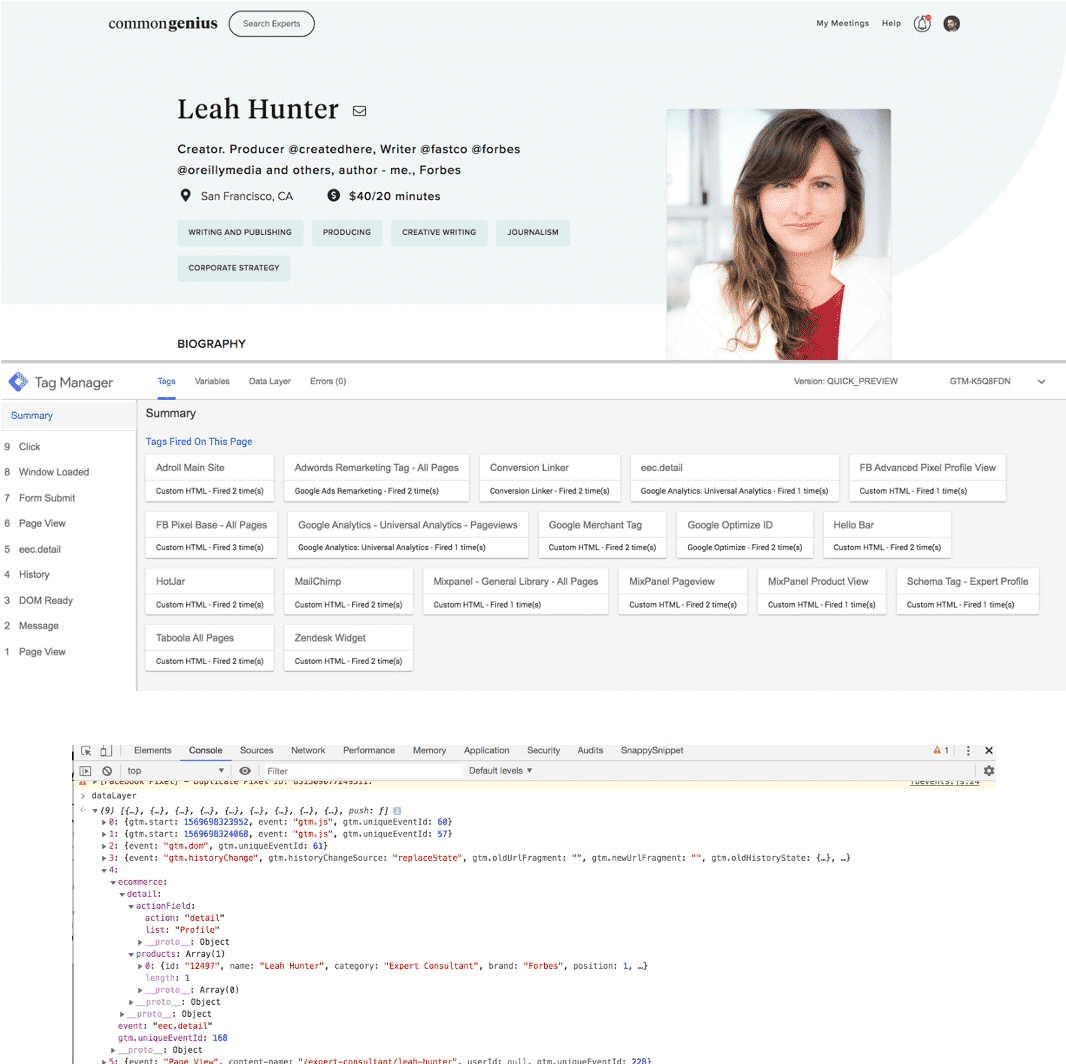Open the Zendesk Widget tag card
1066x1064 pixels.
(x=348, y=649)
